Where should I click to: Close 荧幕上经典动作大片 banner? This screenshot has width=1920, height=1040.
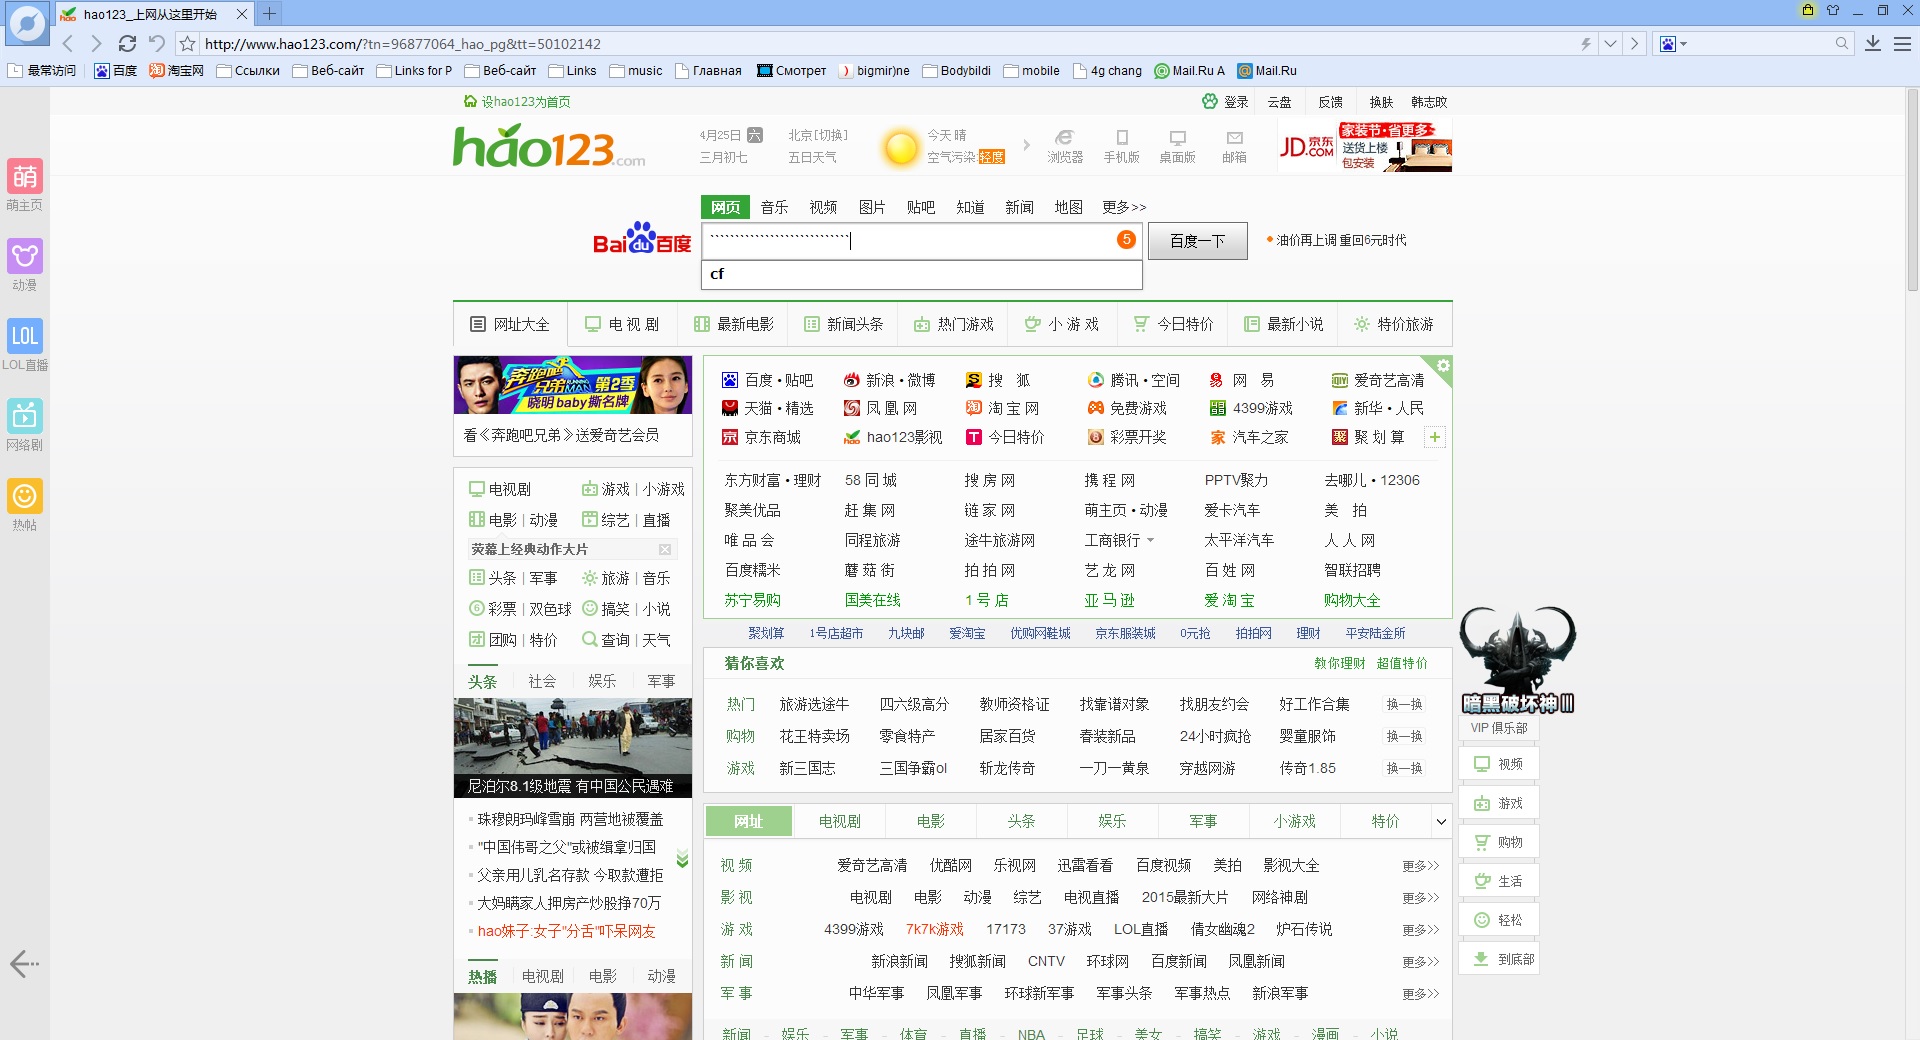click(x=664, y=549)
